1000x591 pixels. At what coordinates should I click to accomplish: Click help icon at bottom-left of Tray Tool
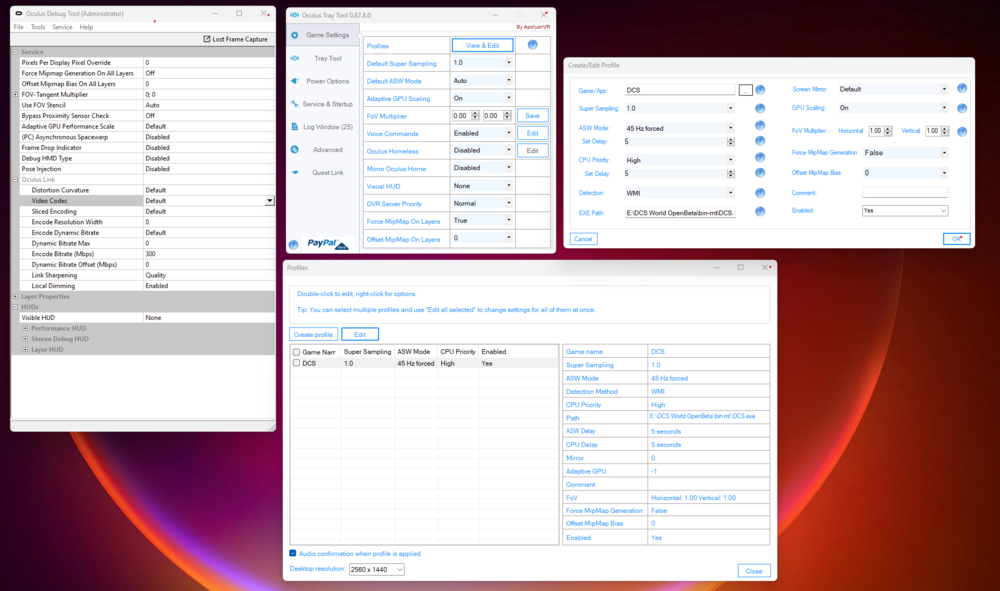(x=293, y=245)
